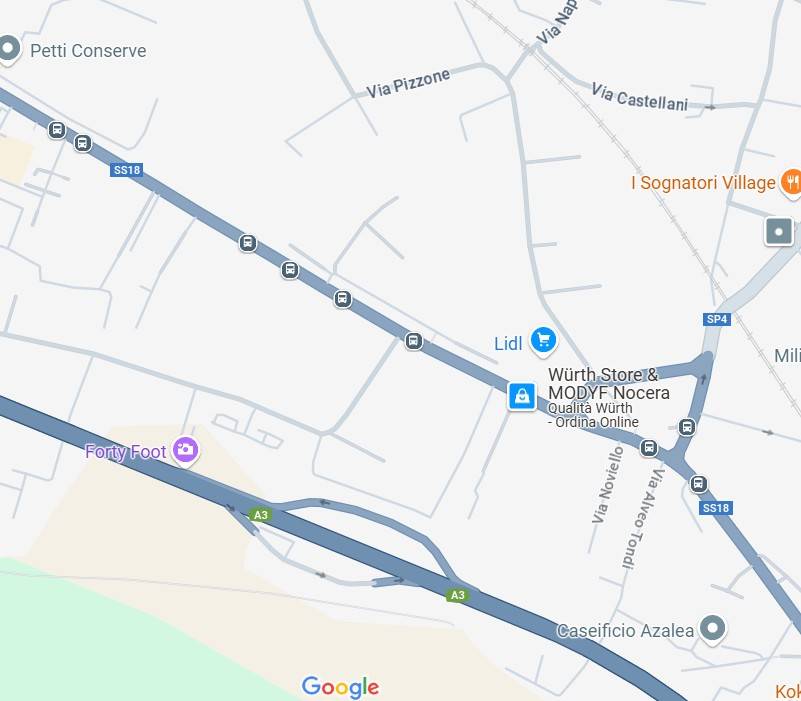Click the bus stop just below SP4

[x=687, y=427]
